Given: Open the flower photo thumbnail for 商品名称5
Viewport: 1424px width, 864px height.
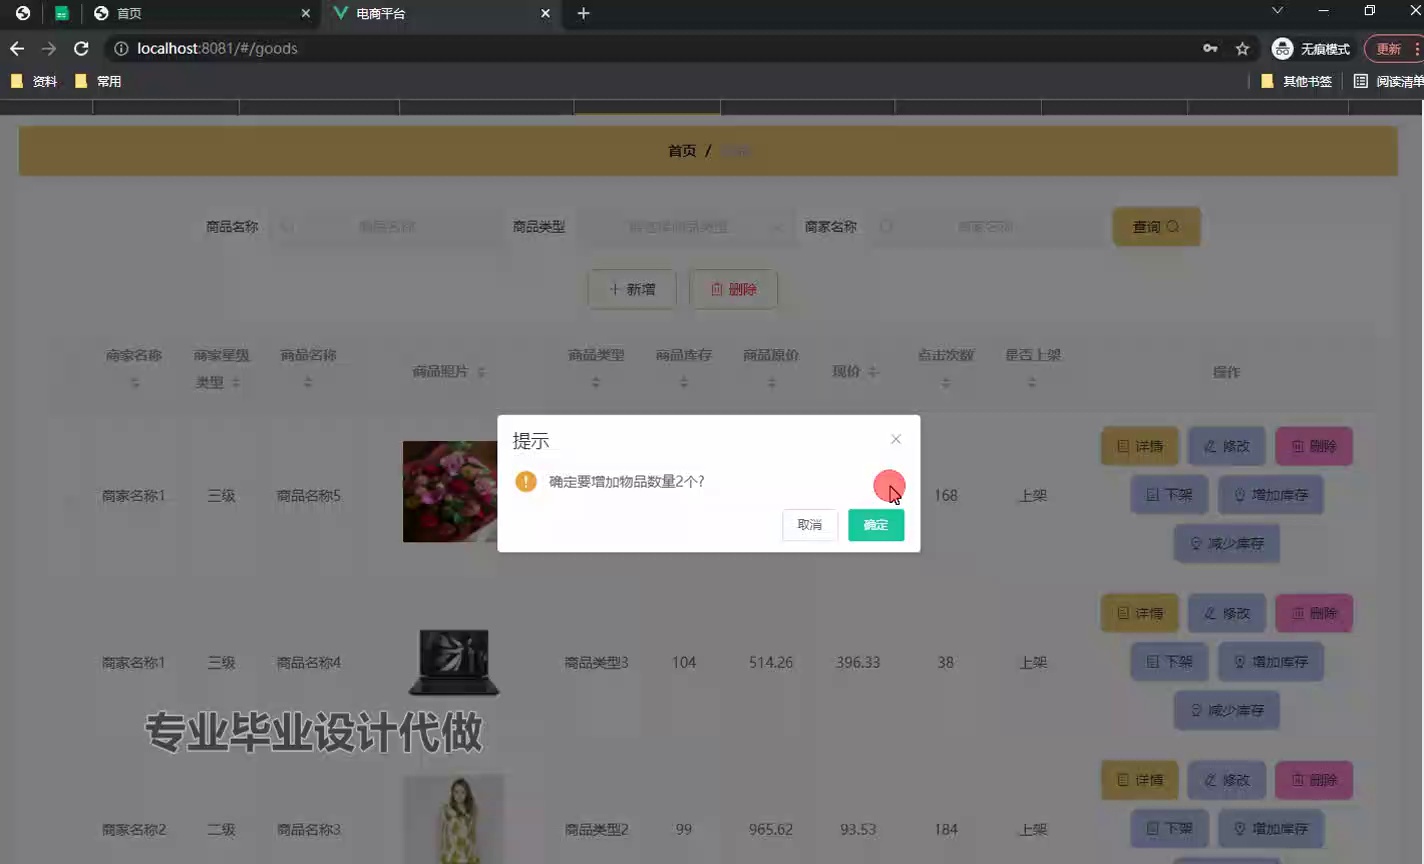Looking at the screenshot, I should 450,492.
